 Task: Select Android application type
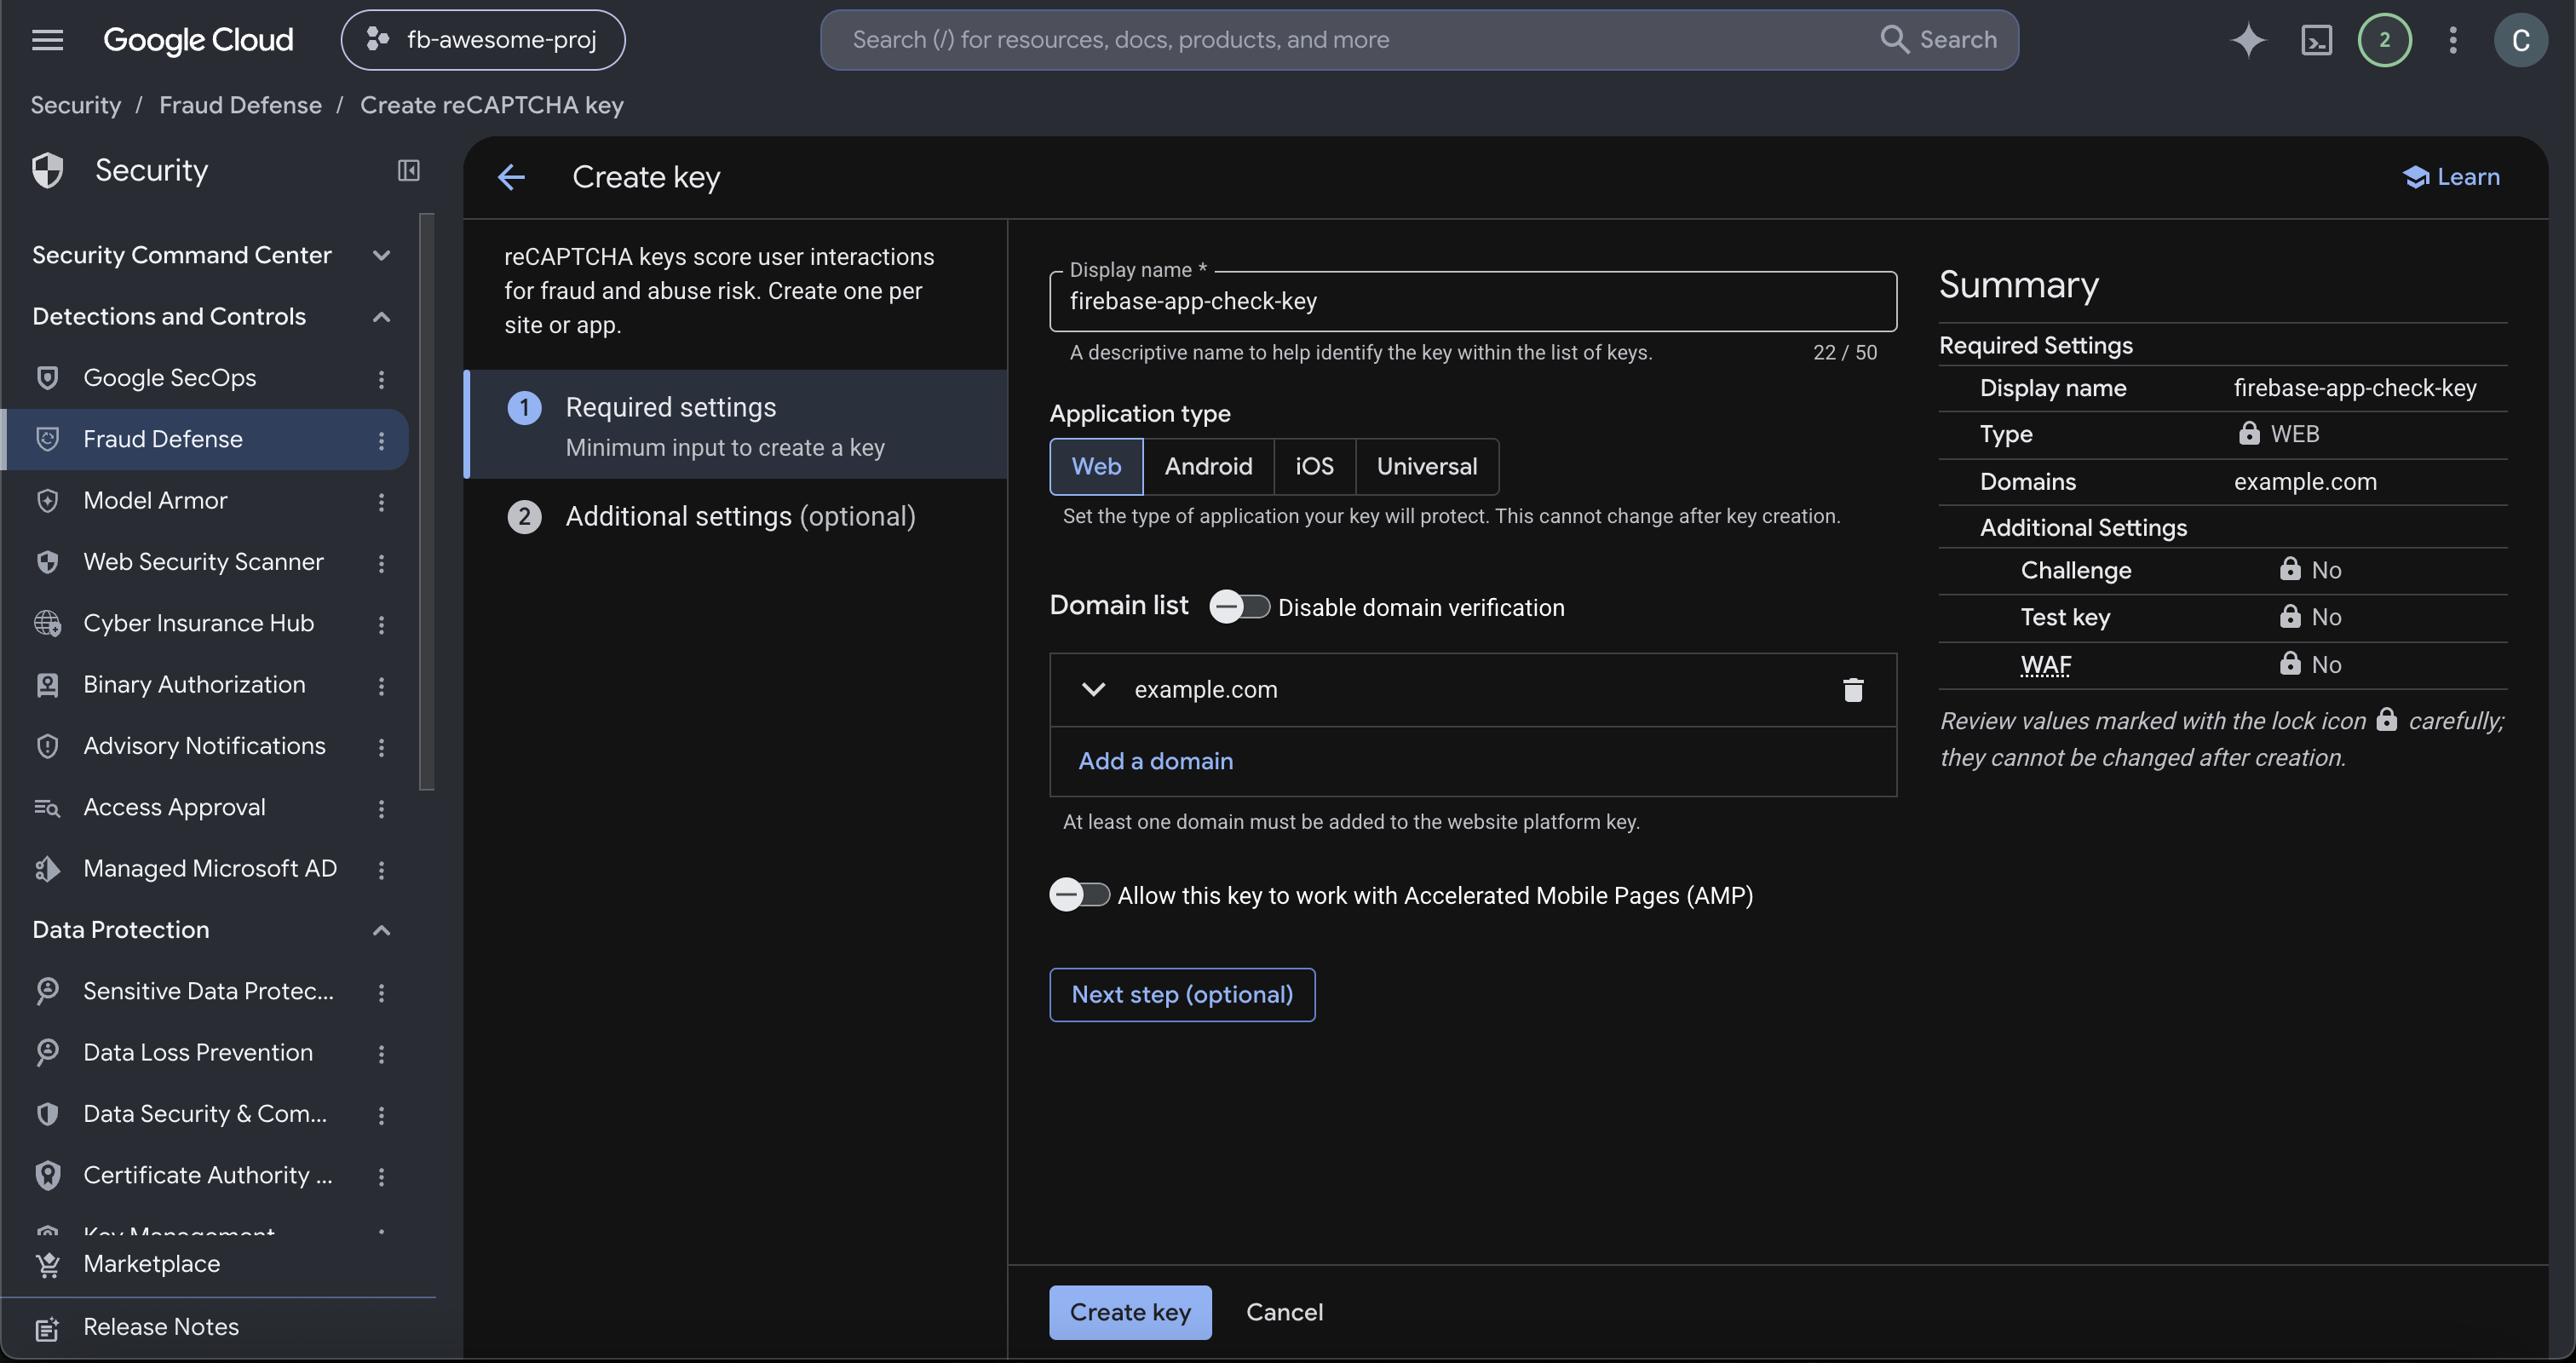[x=1208, y=466]
